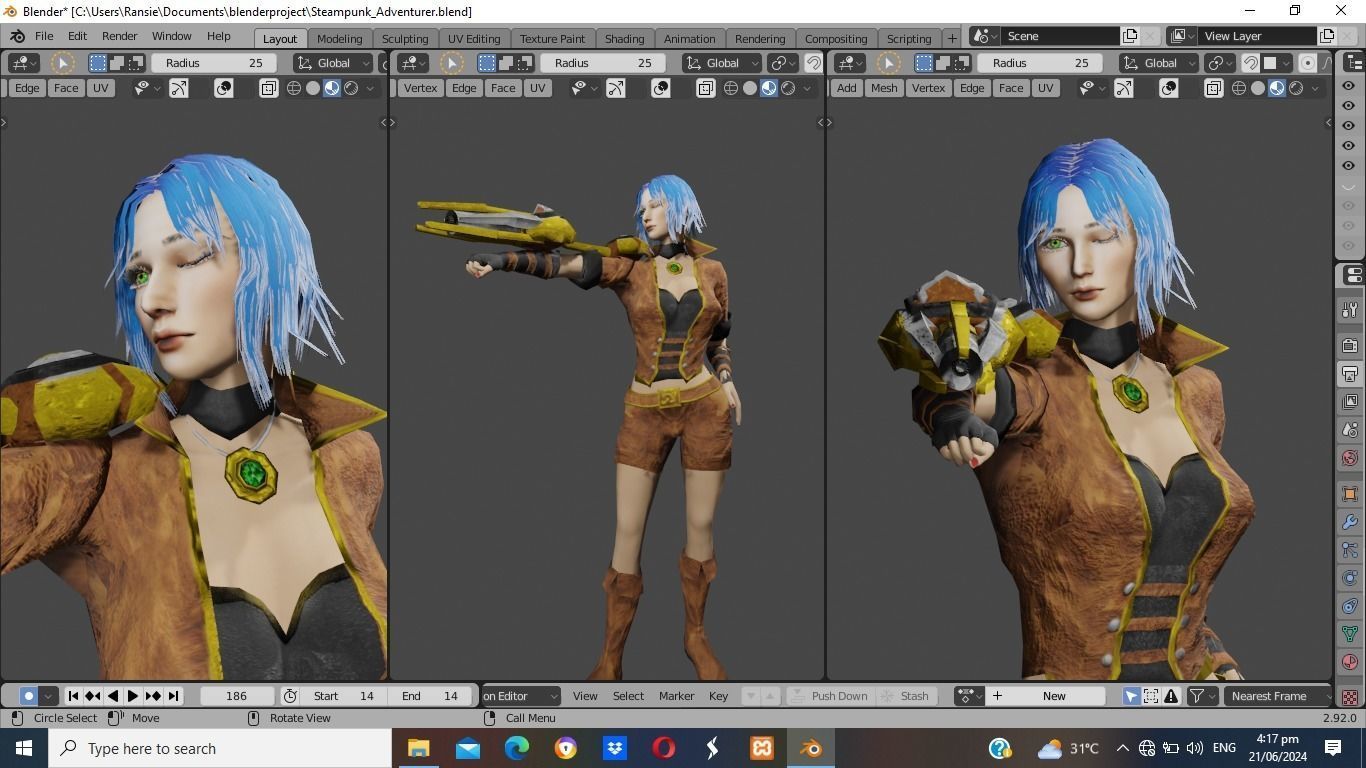Open the Render menu
Screen dimensions: 1366x768
tap(119, 36)
